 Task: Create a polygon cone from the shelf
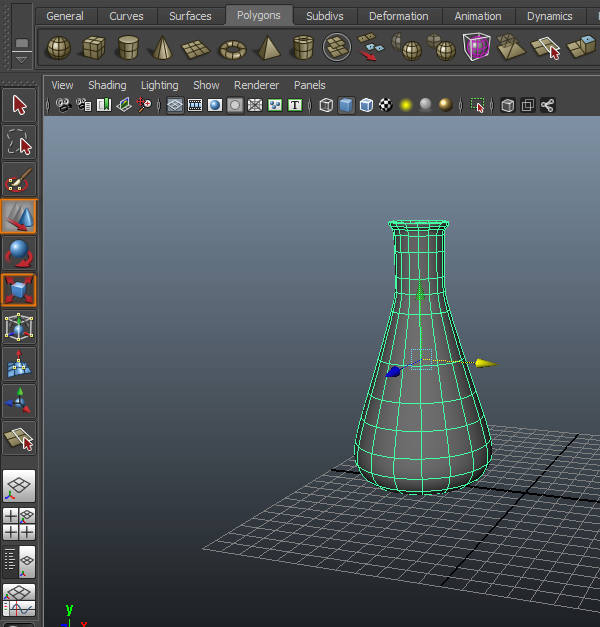(x=162, y=48)
